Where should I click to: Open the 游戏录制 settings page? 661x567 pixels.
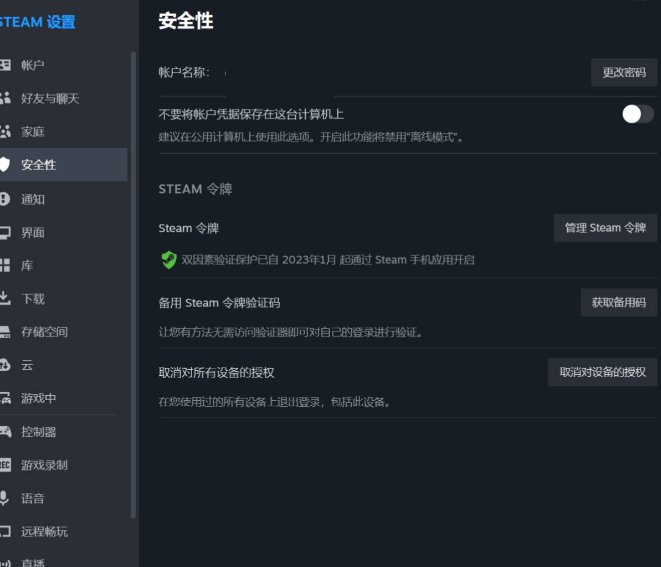(x=64, y=465)
